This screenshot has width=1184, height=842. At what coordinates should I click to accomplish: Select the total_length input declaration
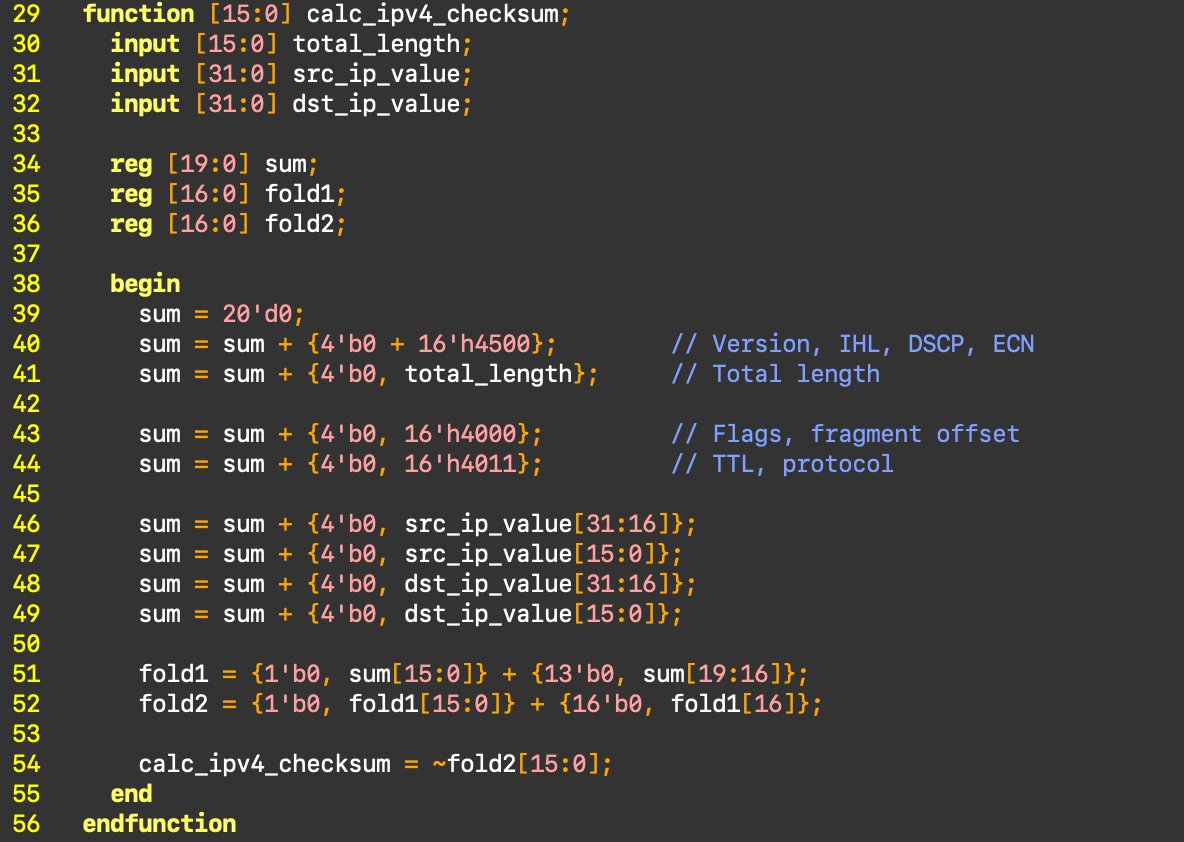[x=291, y=44]
